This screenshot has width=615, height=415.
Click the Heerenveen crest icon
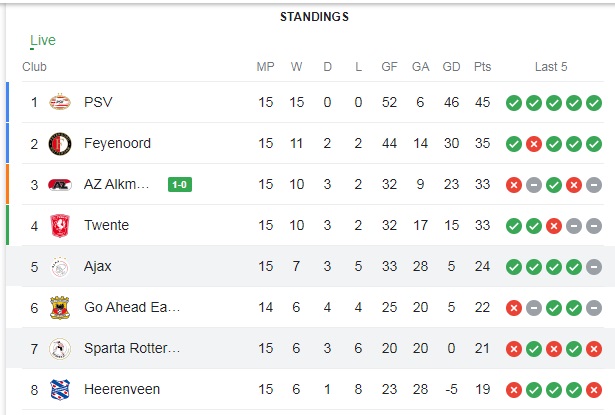pos(60,390)
